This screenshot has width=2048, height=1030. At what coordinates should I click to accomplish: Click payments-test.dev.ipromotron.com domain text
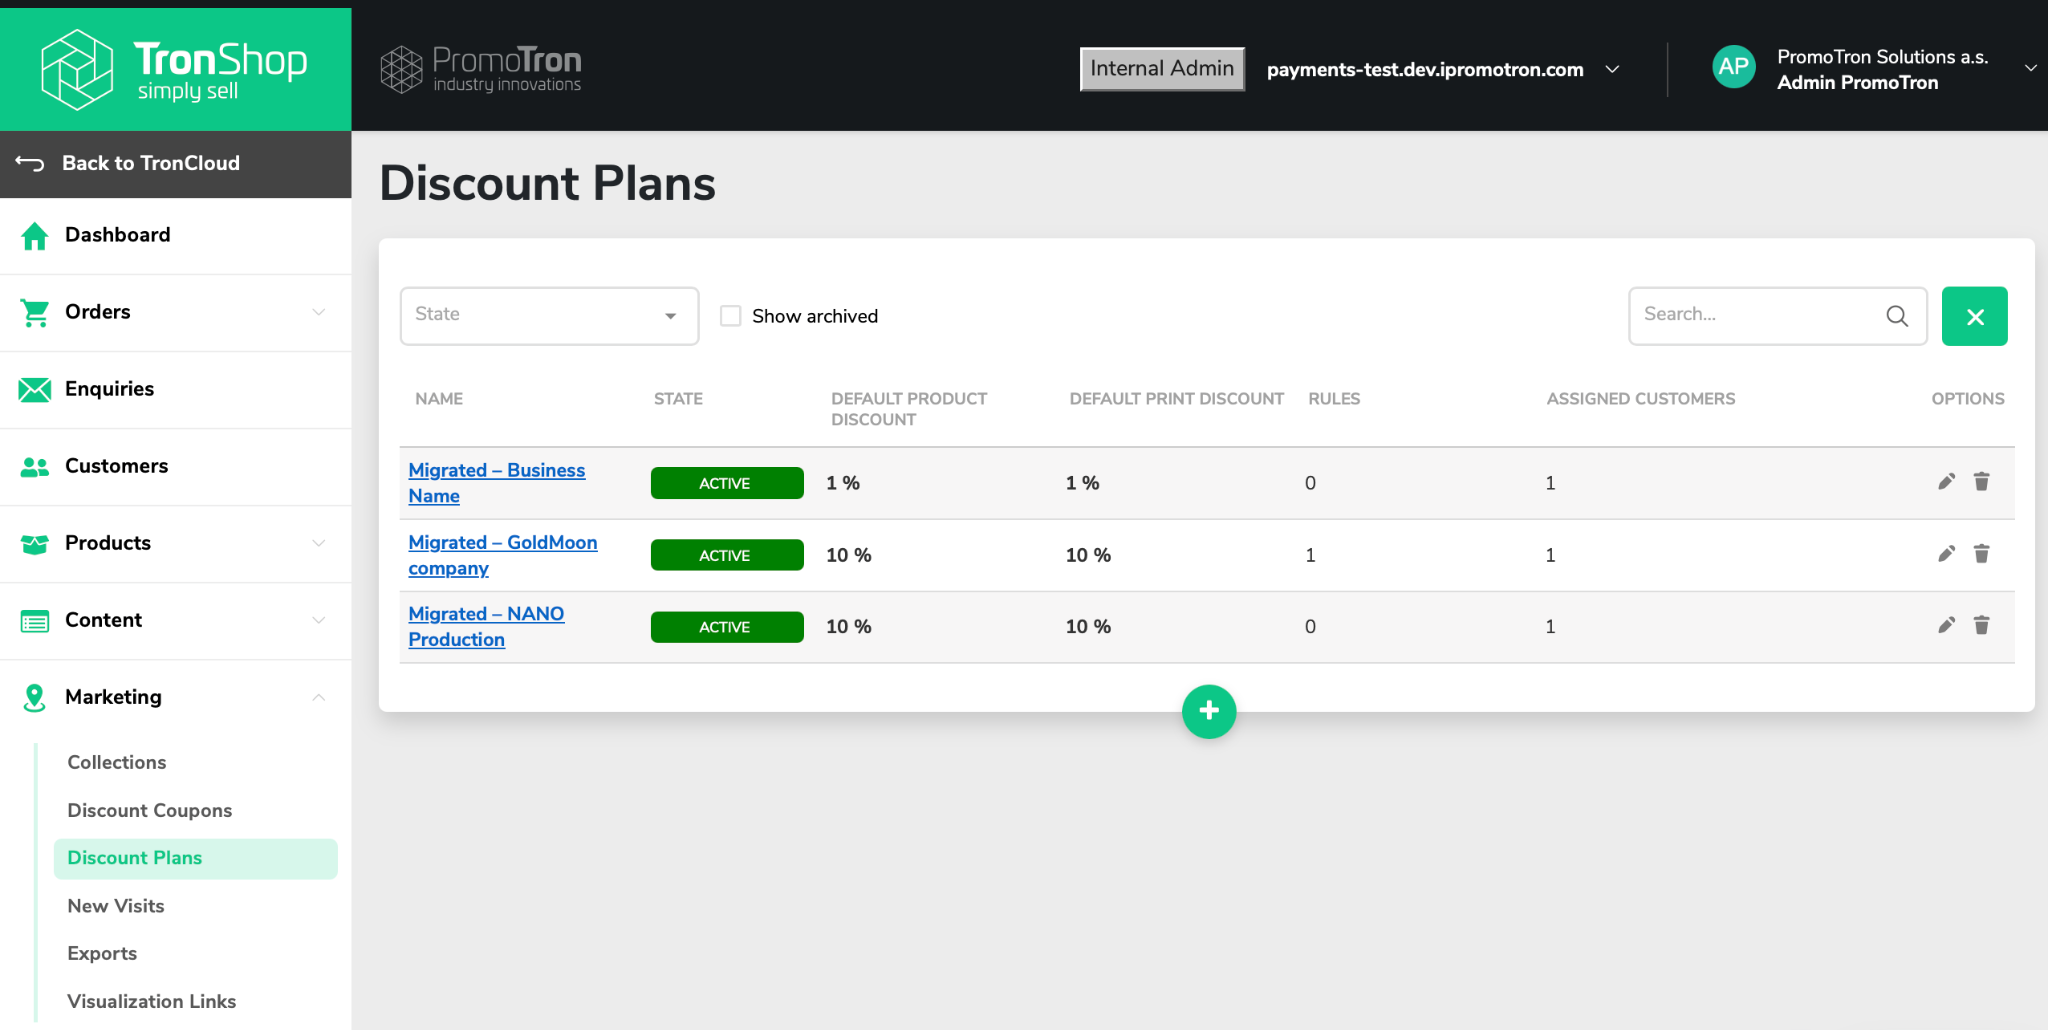[1425, 69]
